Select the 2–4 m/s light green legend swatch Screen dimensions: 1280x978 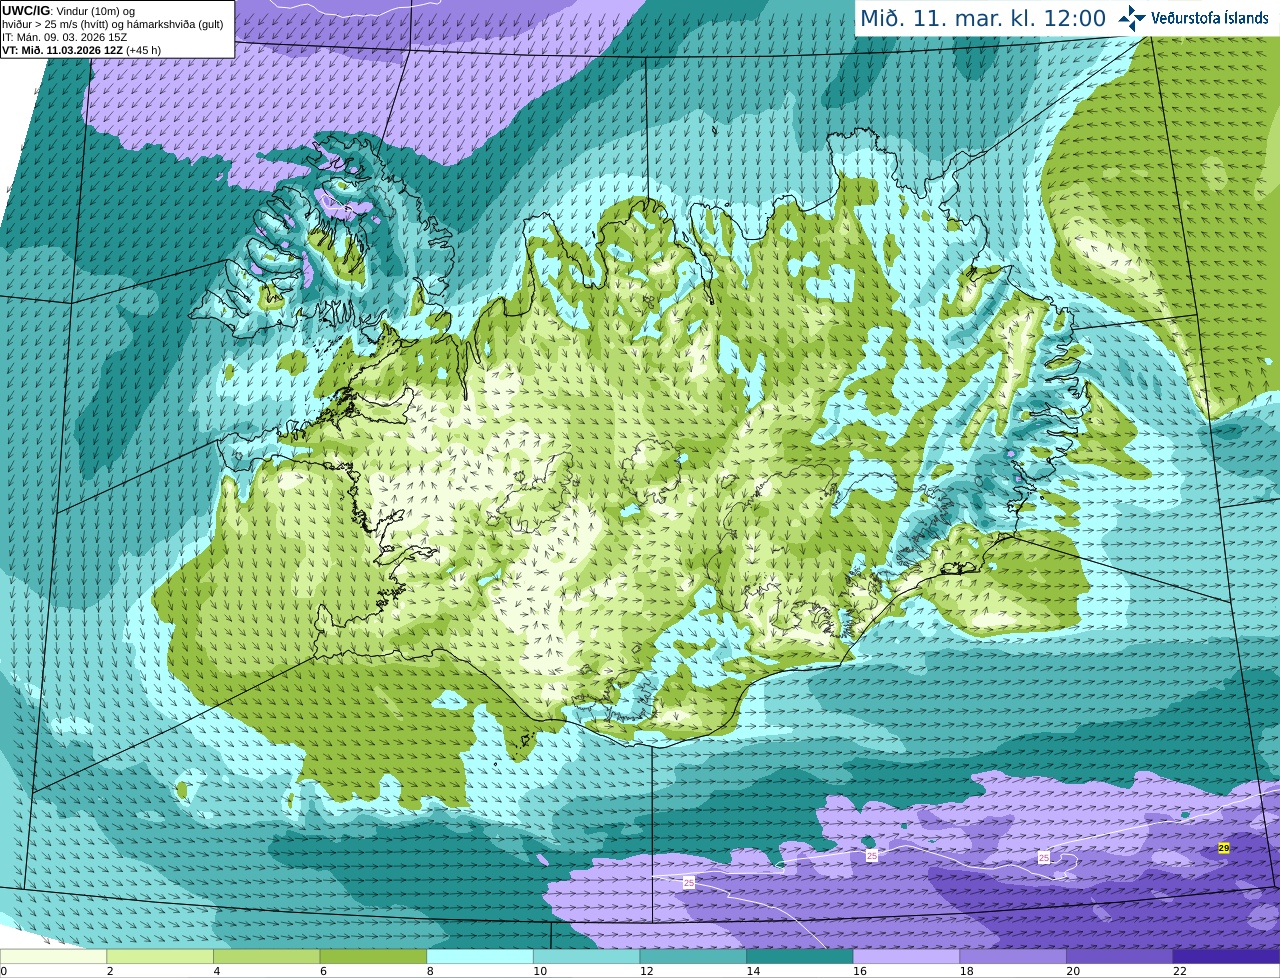pyautogui.click(x=160, y=956)
